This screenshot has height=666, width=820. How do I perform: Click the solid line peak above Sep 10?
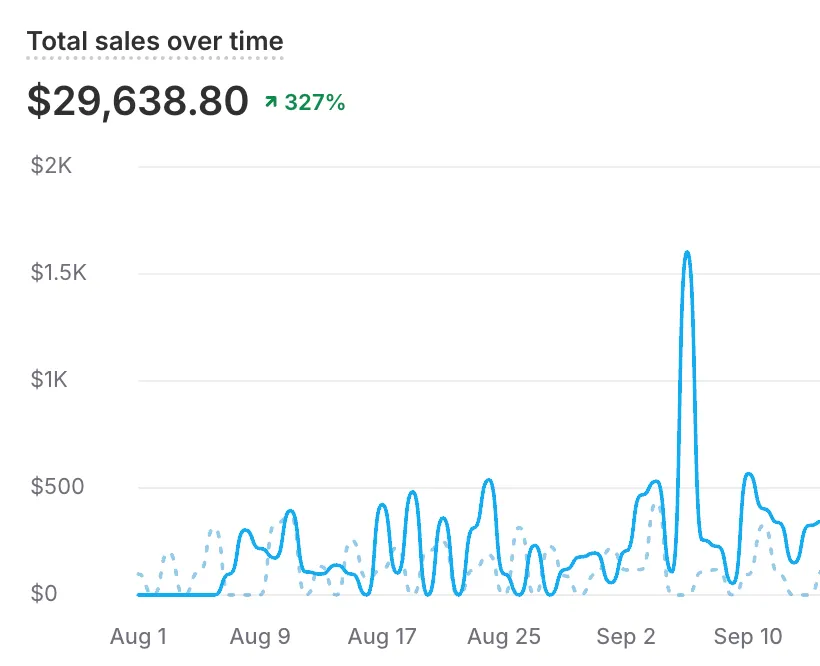748,474
